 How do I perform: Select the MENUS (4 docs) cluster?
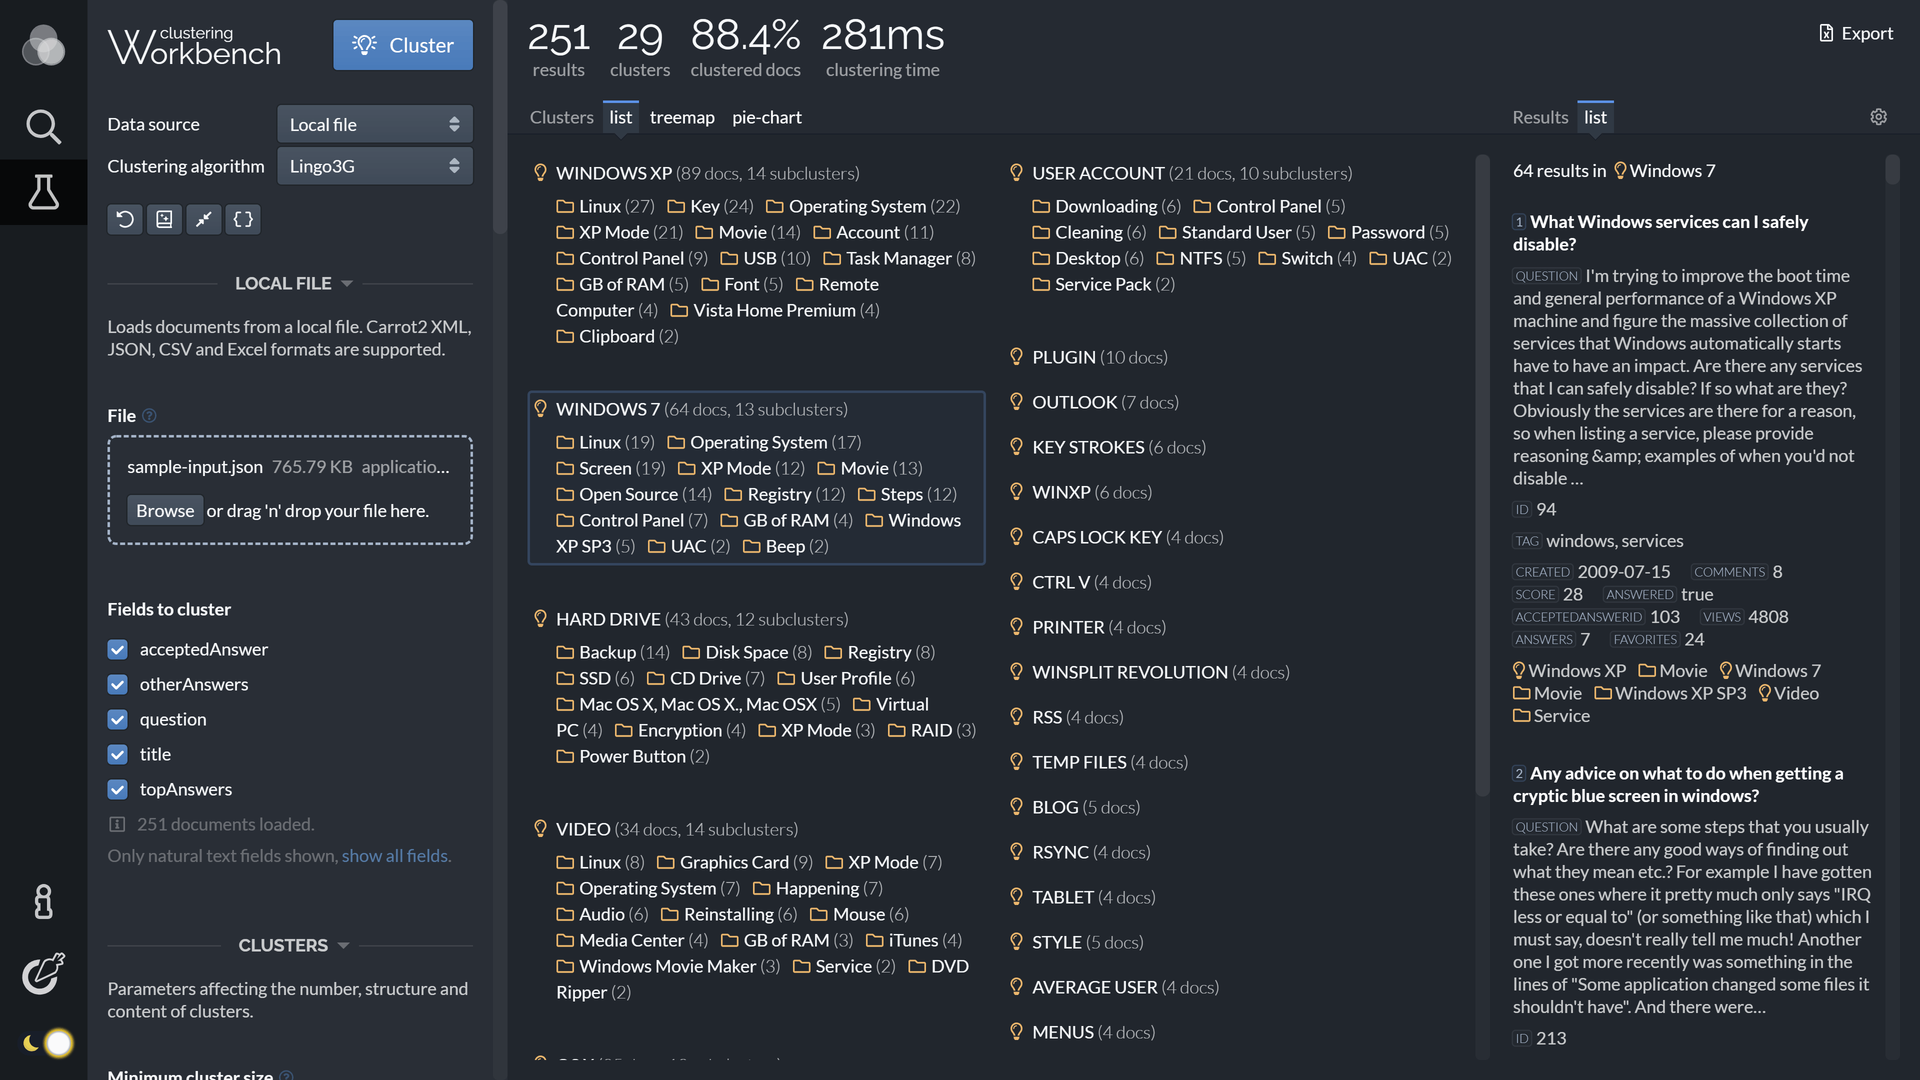coord(1093,1032)
